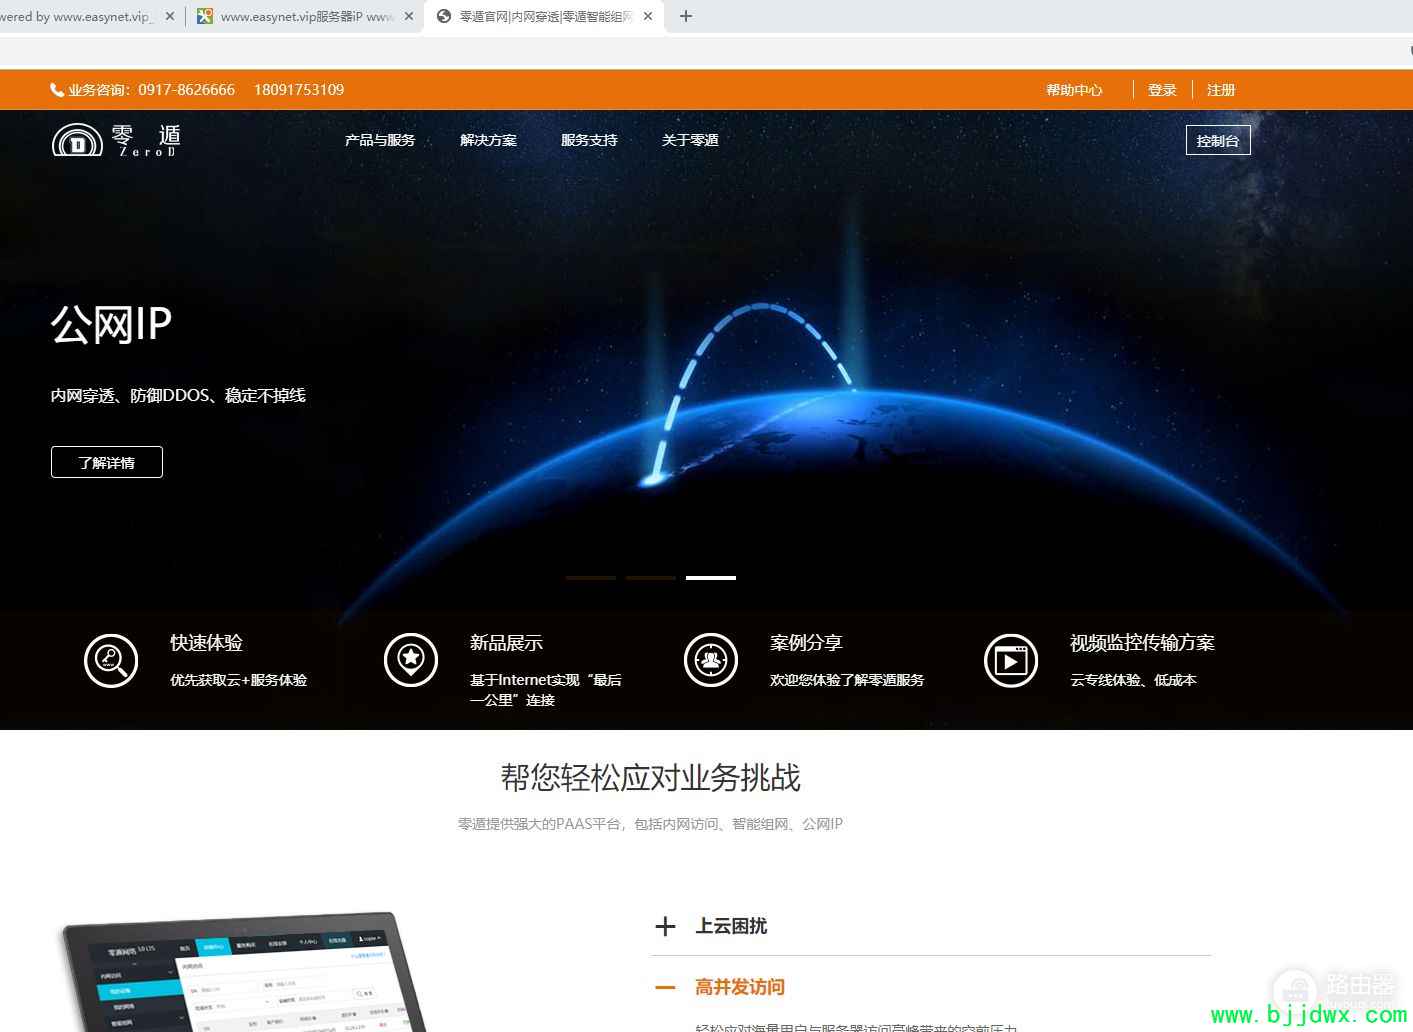Switch to the www.easynet.vip服务器IP tab
1413x1032 pixels.
(304, 16)
